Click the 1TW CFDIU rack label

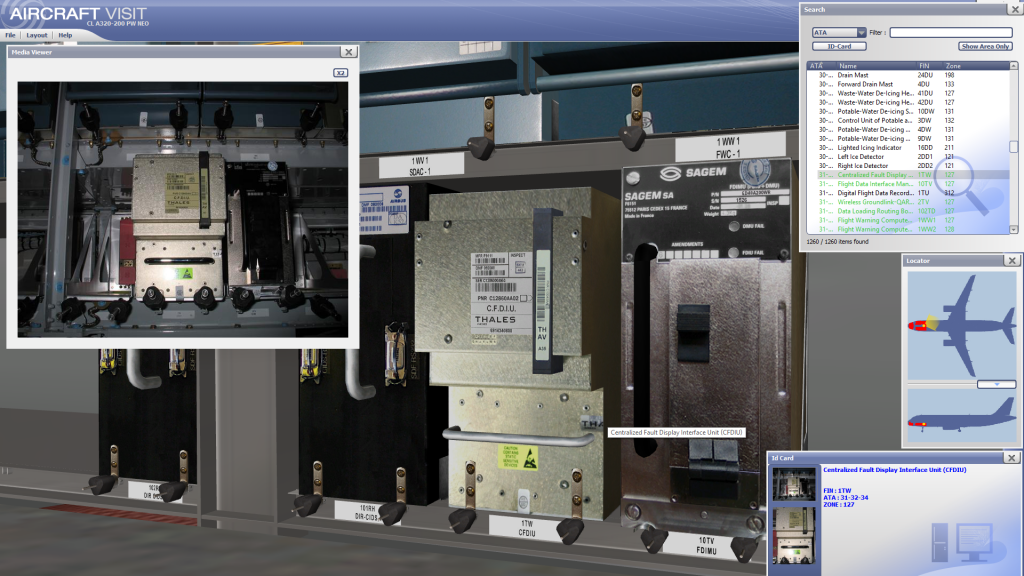point(528,529)
